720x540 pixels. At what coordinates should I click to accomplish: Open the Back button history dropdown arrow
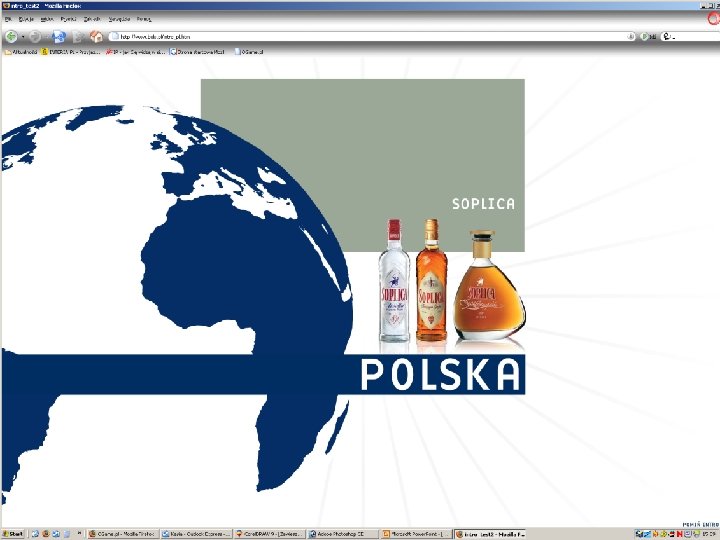click(23, 37)
